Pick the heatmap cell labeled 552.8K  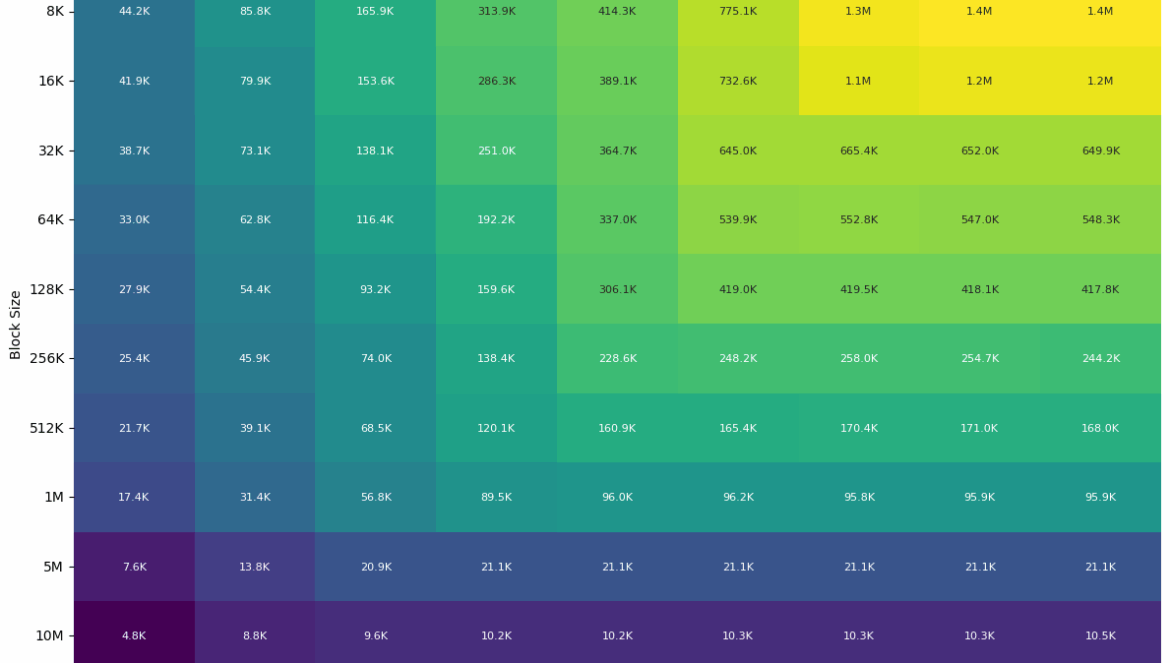pyautogui.click(x=859, y=220)
